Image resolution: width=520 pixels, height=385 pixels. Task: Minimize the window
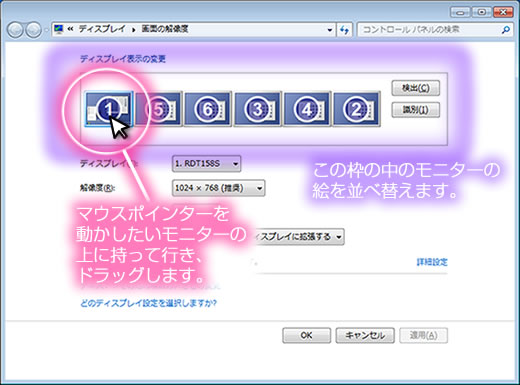460,12
